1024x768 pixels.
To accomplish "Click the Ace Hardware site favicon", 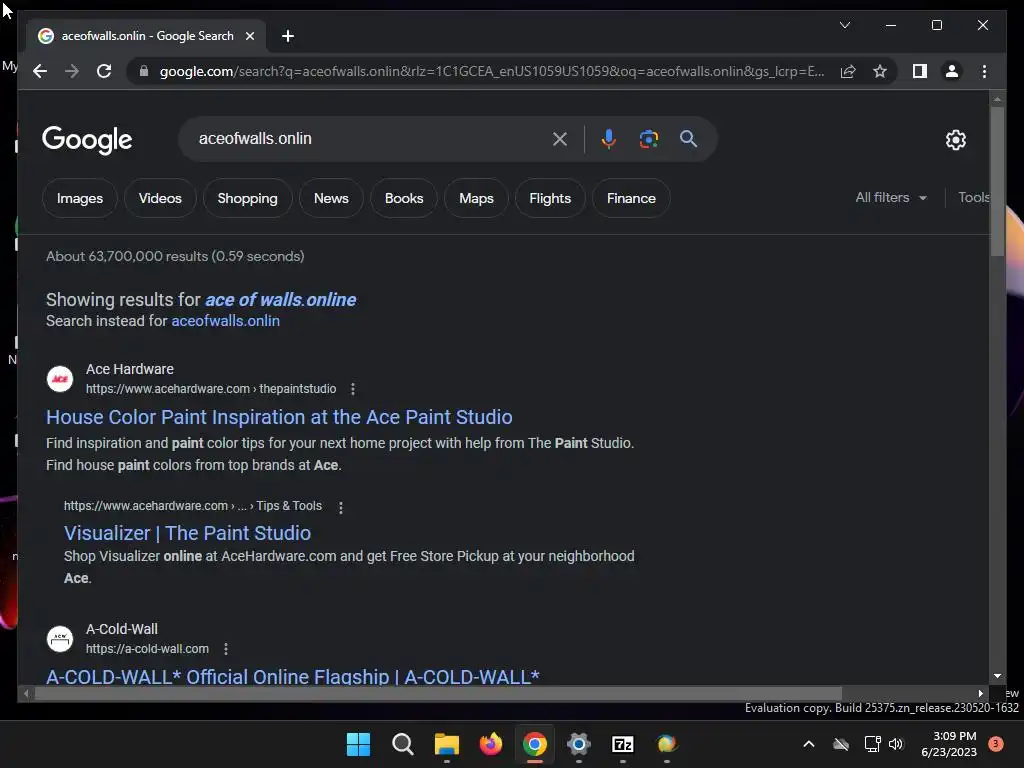I will [x=60, y=379].
